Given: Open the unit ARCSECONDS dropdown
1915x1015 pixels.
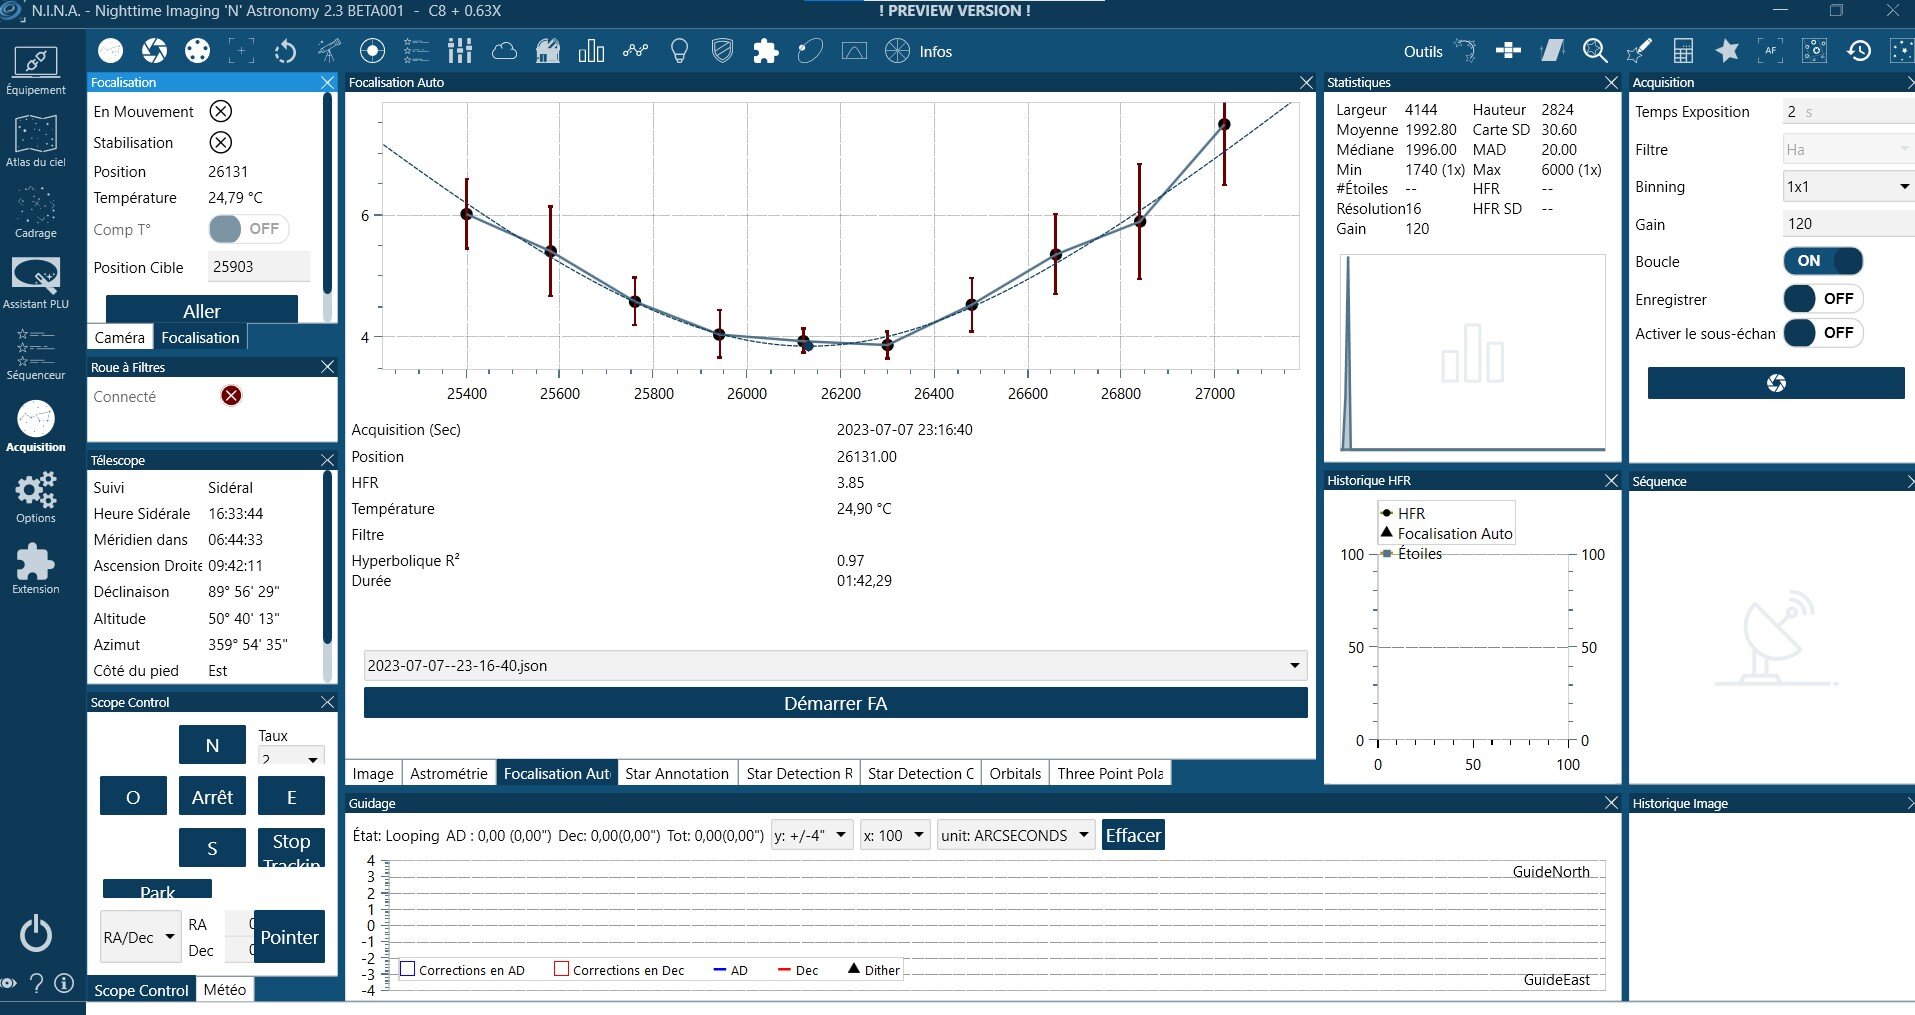Looking at the screenshot, I should (x=1015, y=835).
